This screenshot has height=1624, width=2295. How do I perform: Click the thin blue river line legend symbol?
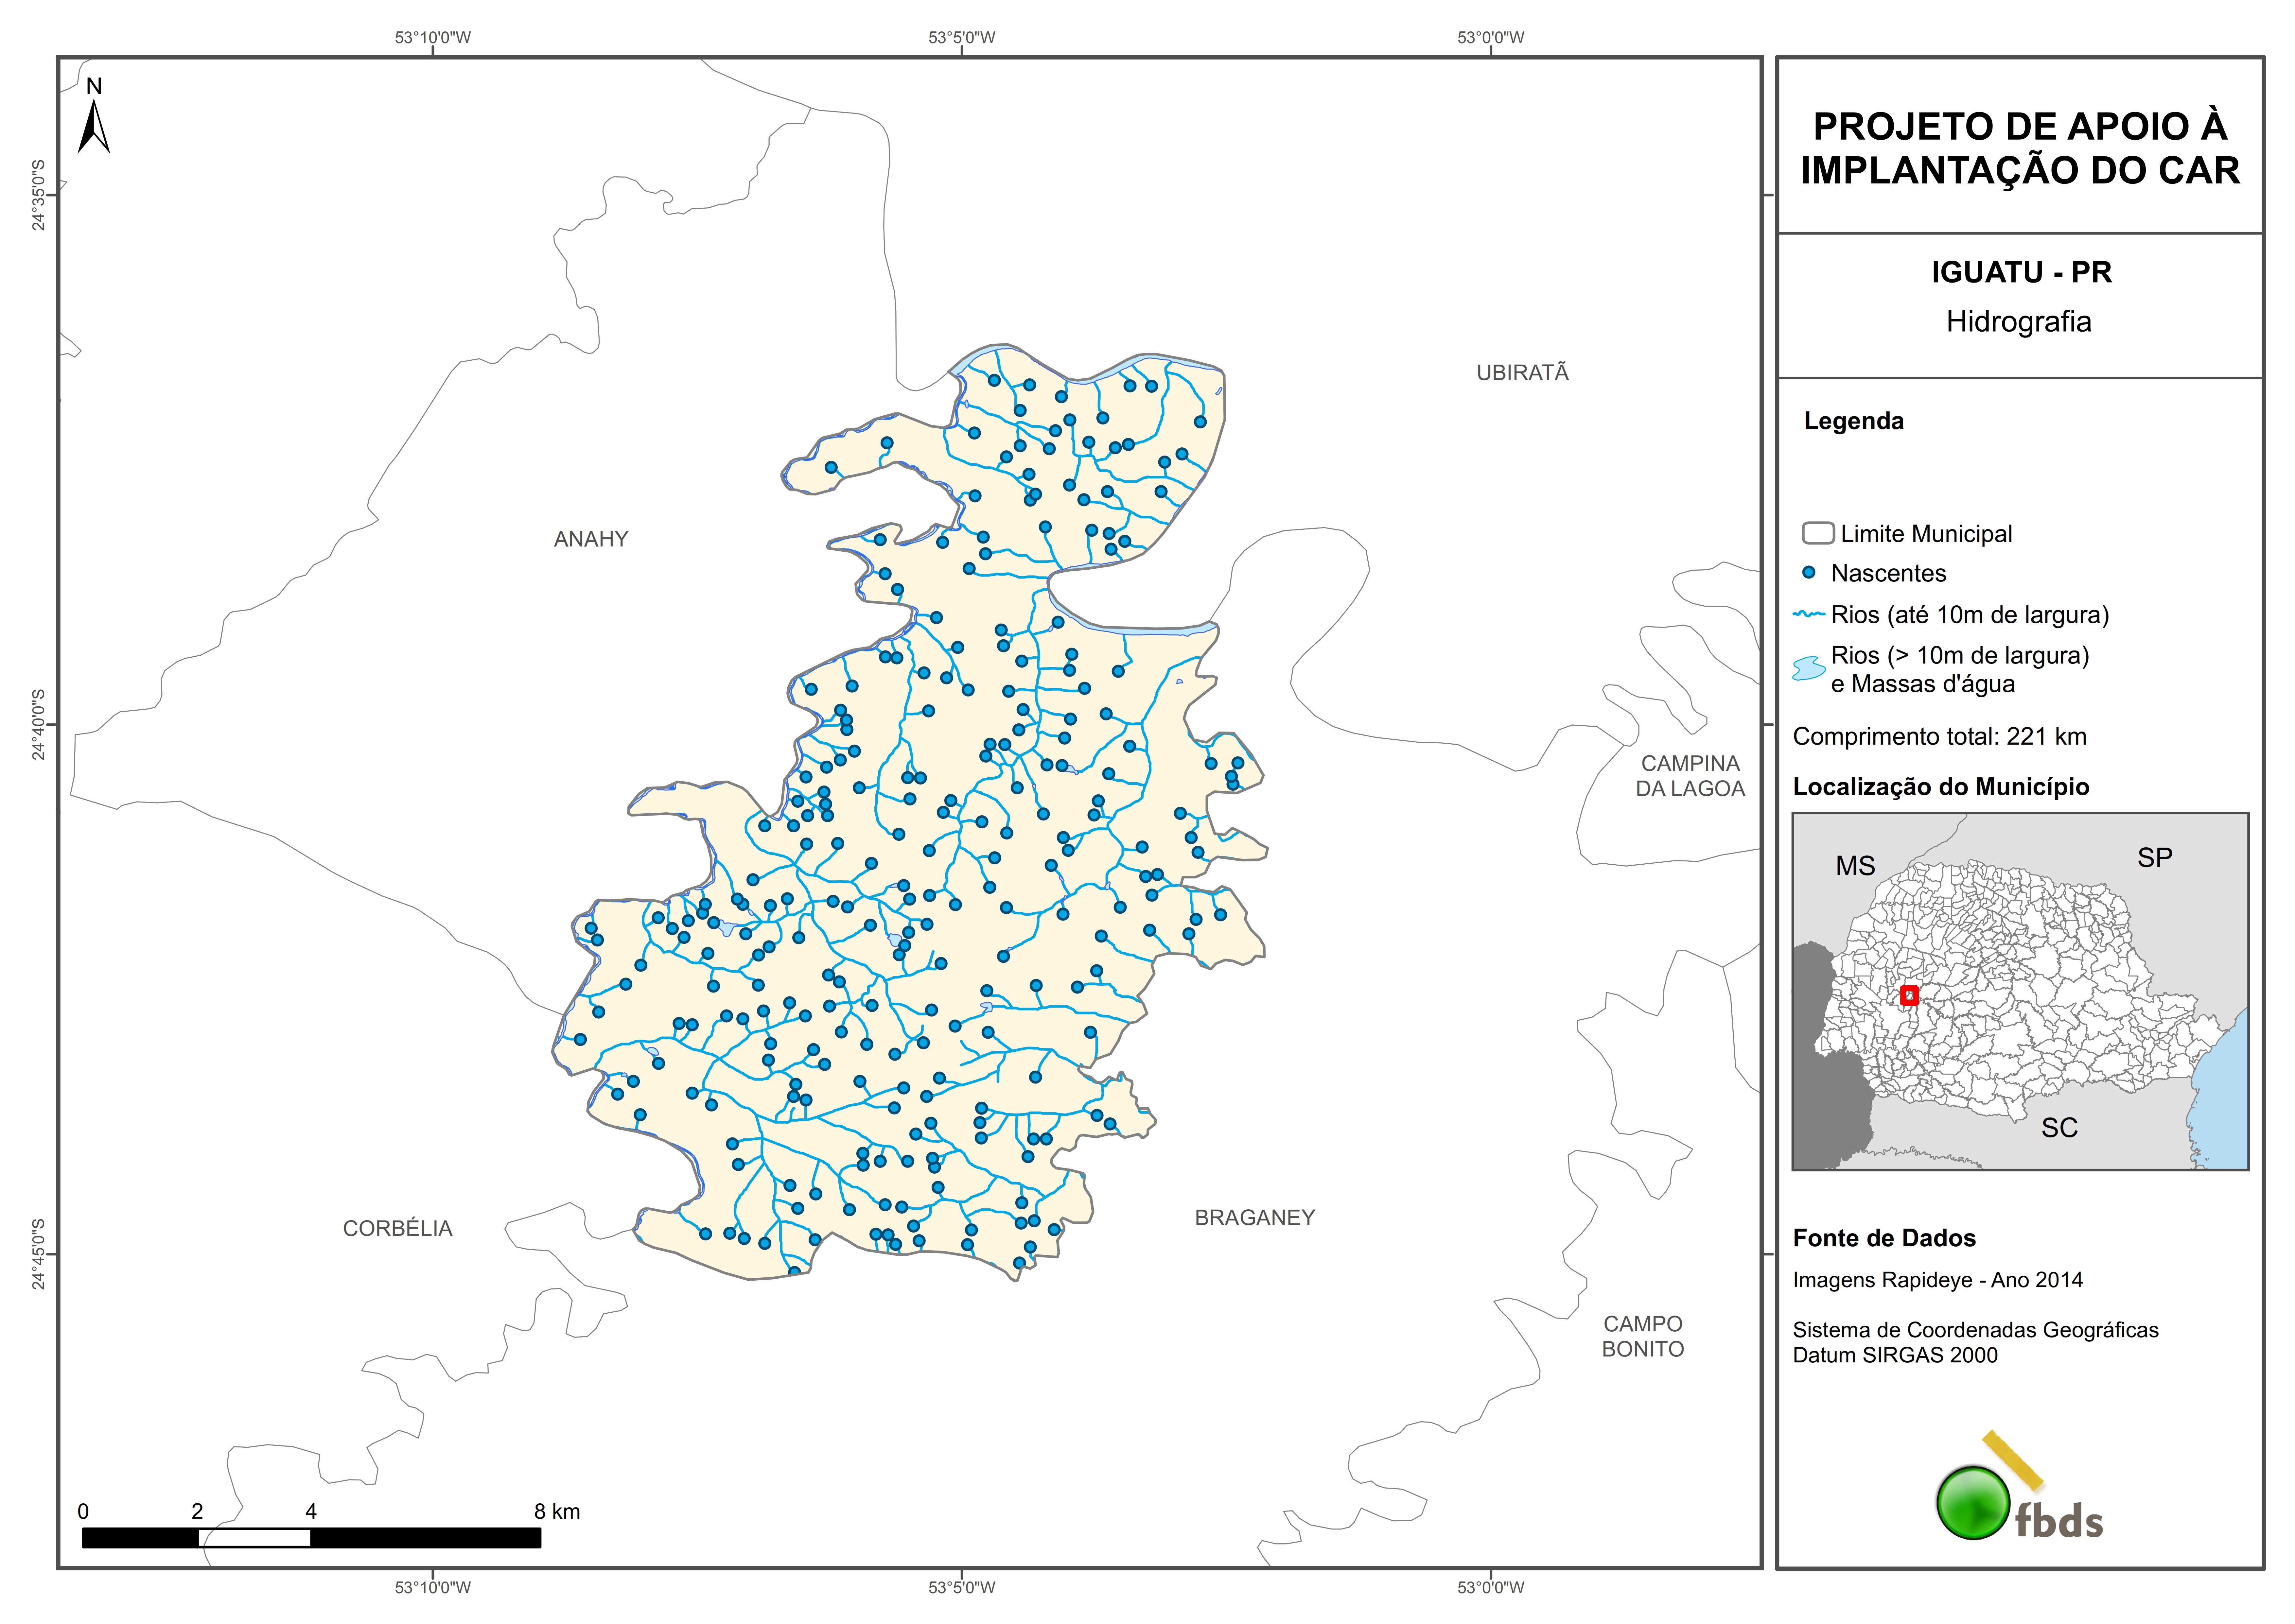point(1809,614)
